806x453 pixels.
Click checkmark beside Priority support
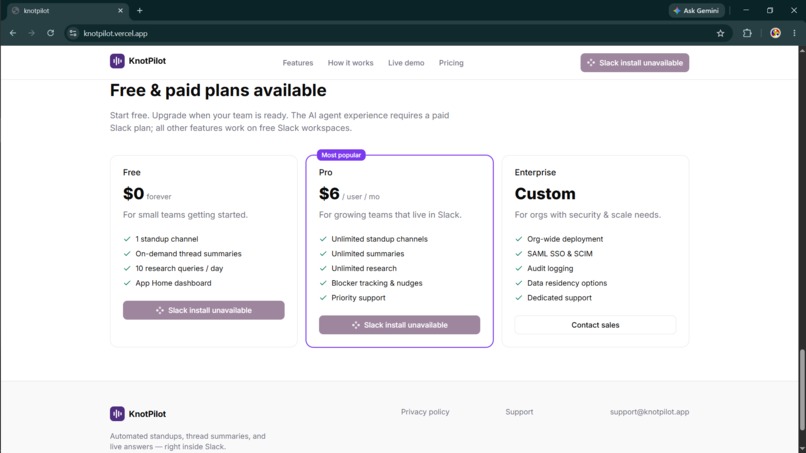(x=323, y=297)
